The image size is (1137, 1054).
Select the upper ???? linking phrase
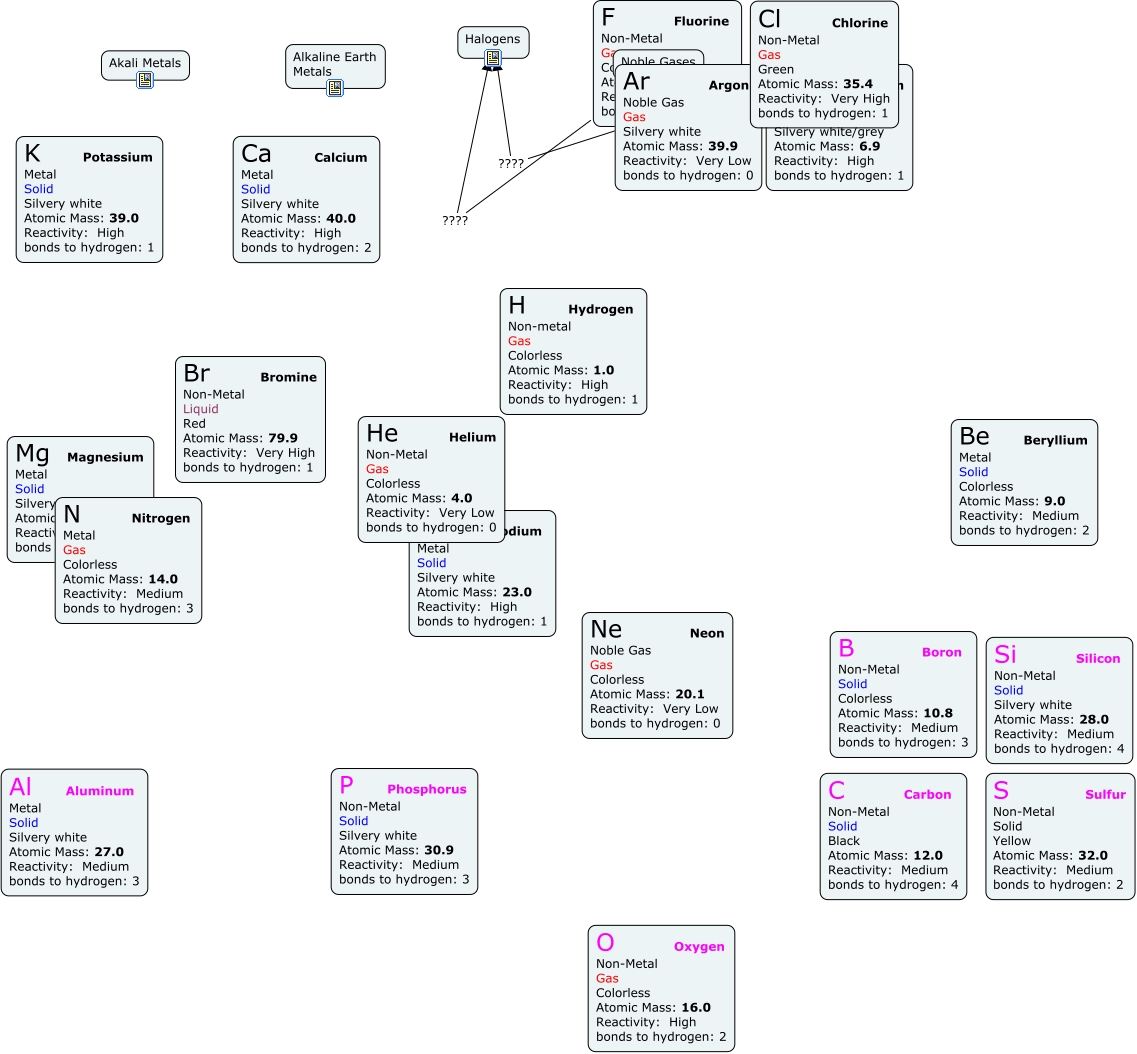(511, 163)
